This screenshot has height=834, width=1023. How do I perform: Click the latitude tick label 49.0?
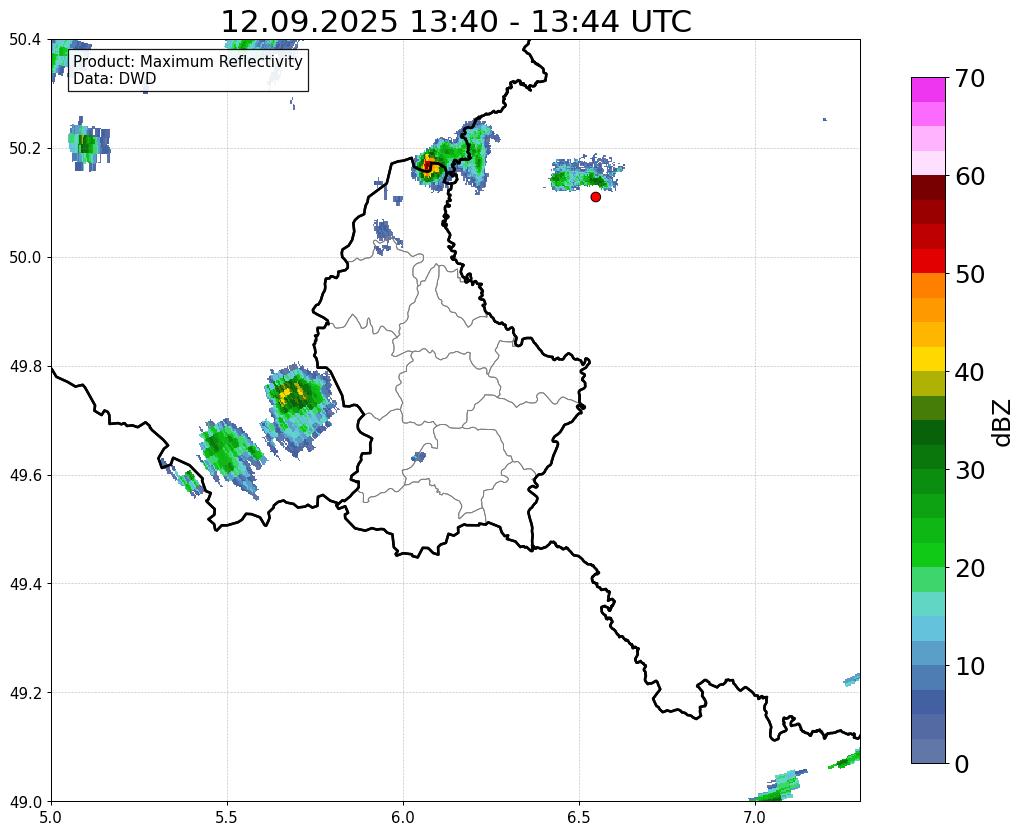(x=25, y=802)
